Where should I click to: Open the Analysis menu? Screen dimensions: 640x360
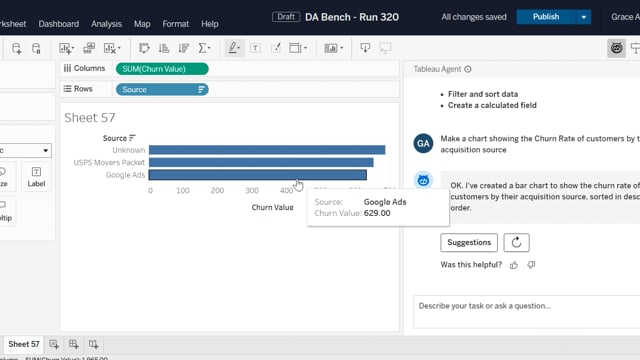click(107, 24)
